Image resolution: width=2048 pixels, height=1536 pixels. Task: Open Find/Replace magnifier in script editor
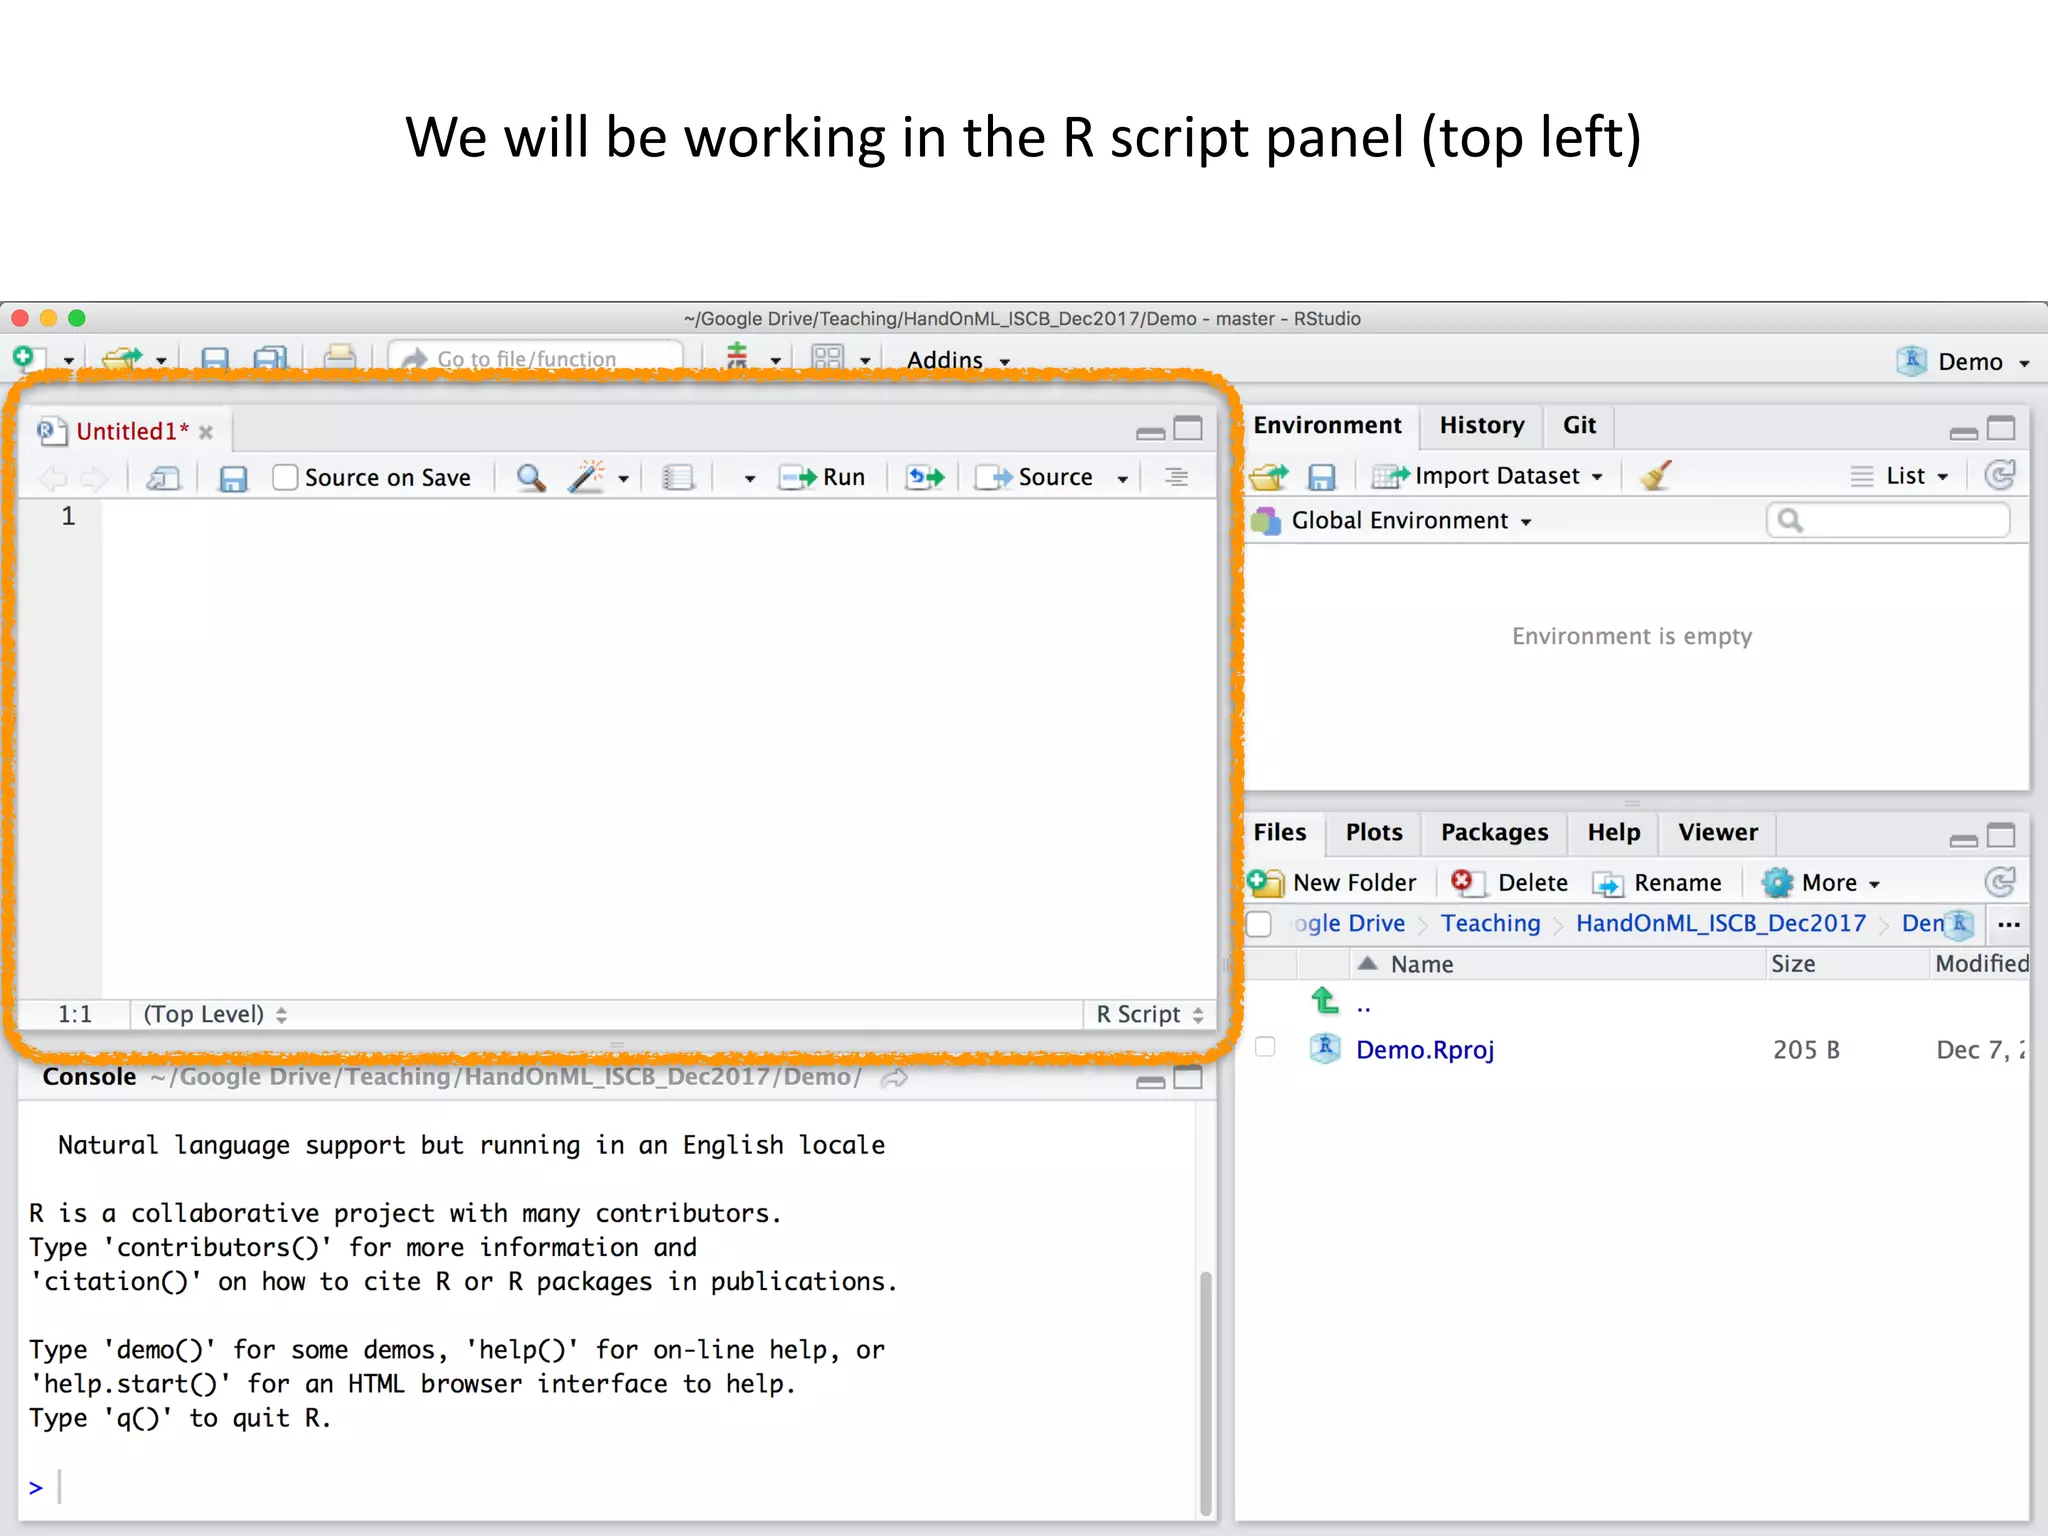click(x=531, y=477)
